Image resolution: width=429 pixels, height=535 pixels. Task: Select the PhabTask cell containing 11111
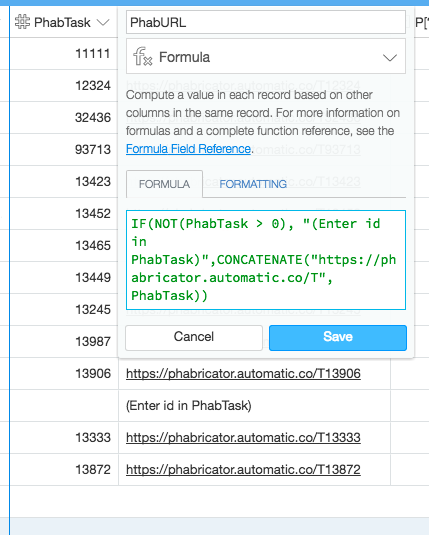(x=64, y=54)
